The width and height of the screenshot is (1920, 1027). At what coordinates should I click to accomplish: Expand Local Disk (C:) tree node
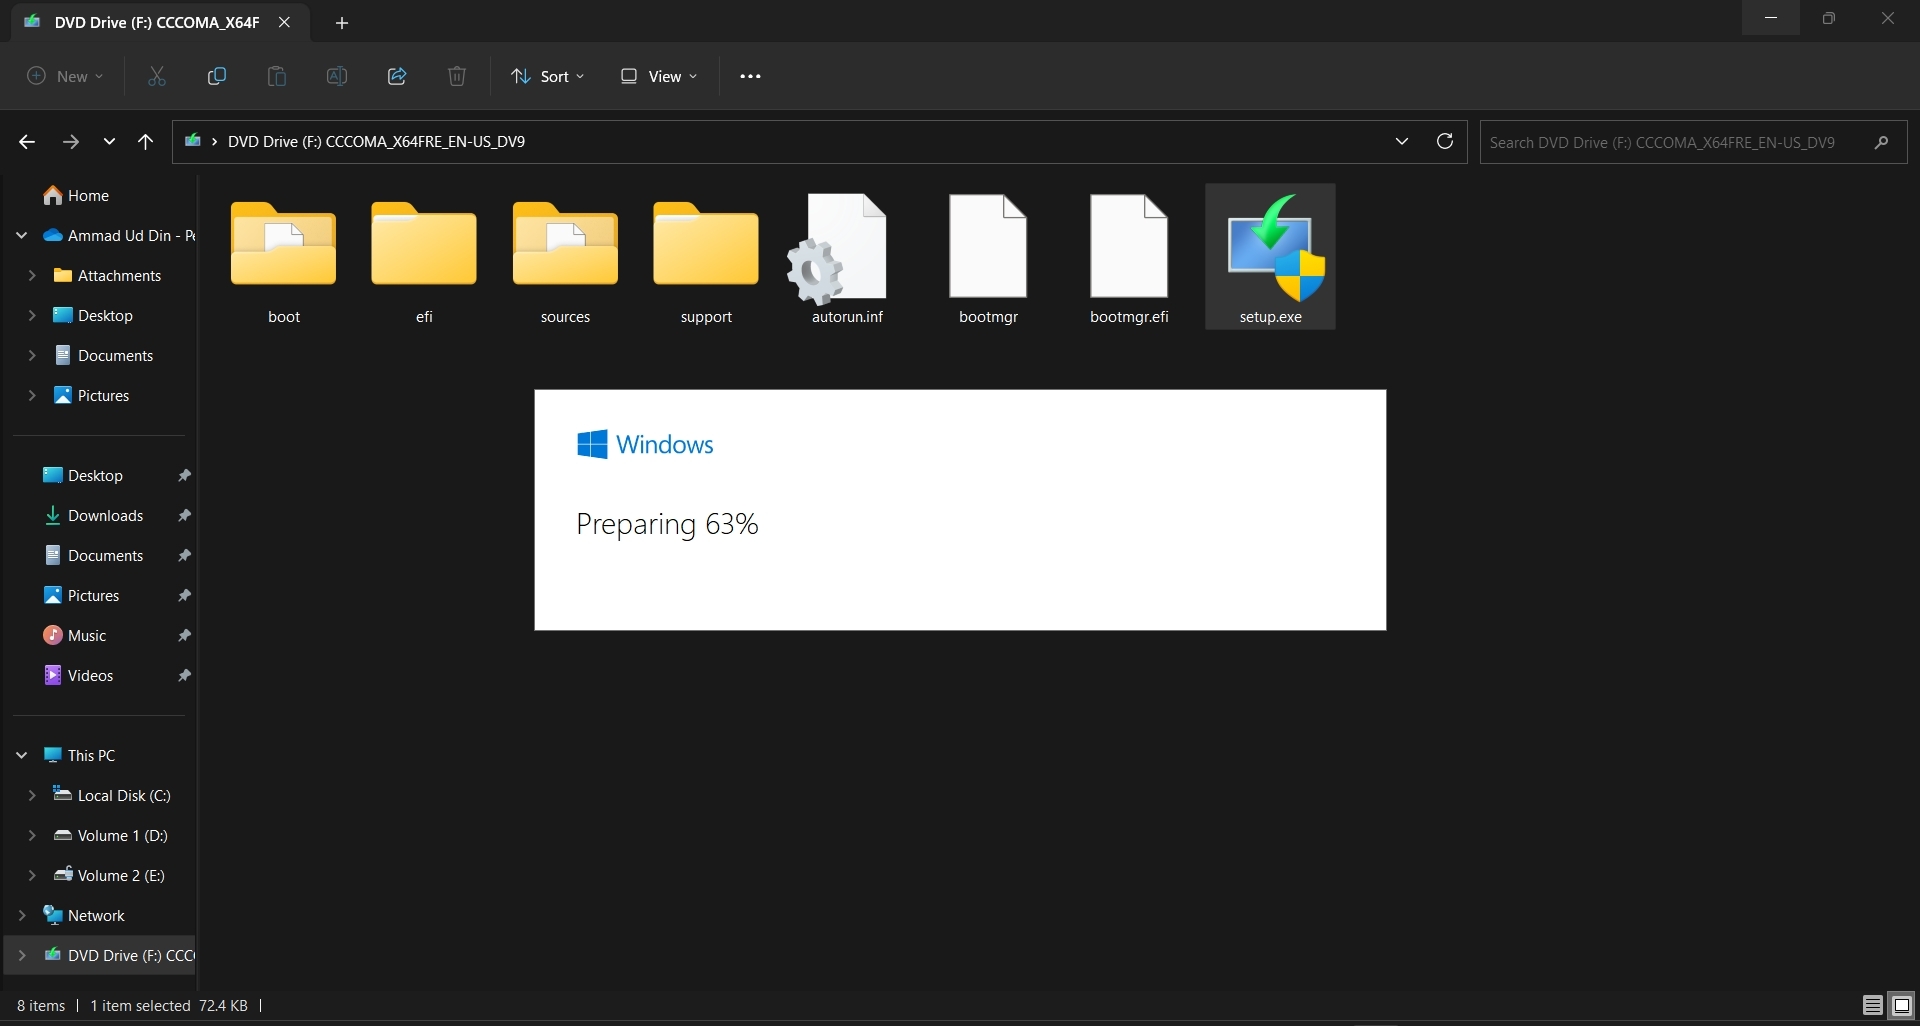pos(32,796)
